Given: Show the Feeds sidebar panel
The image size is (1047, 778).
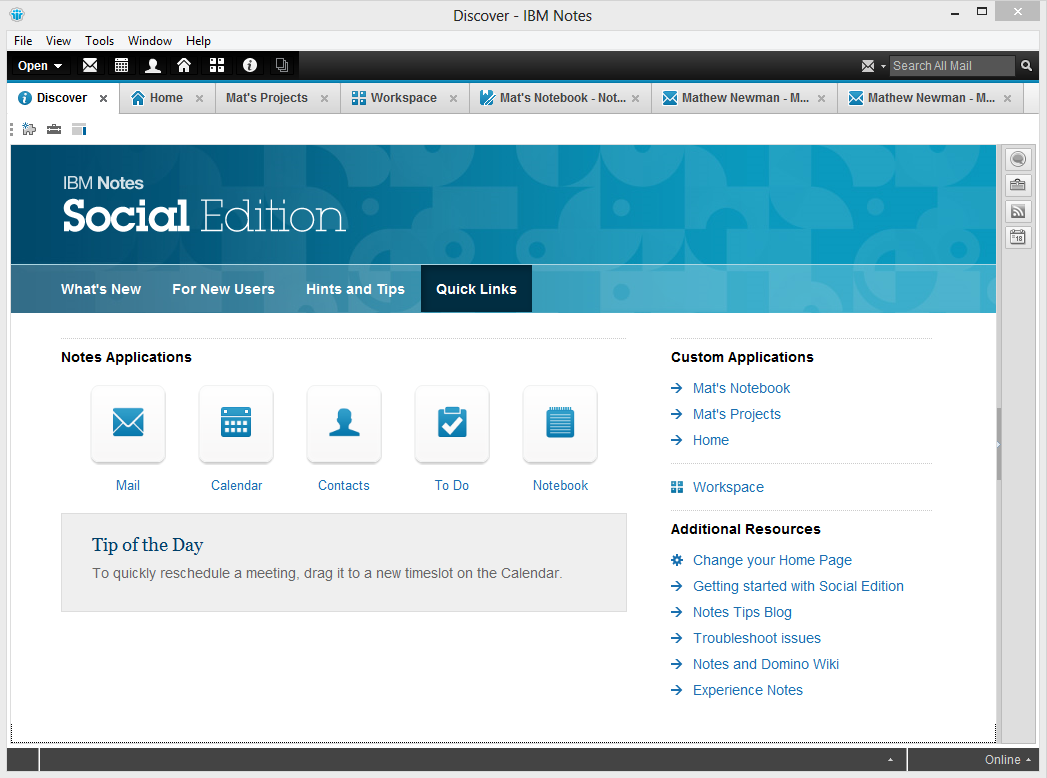Looking at the screenshot, I should pos(1018,211).
